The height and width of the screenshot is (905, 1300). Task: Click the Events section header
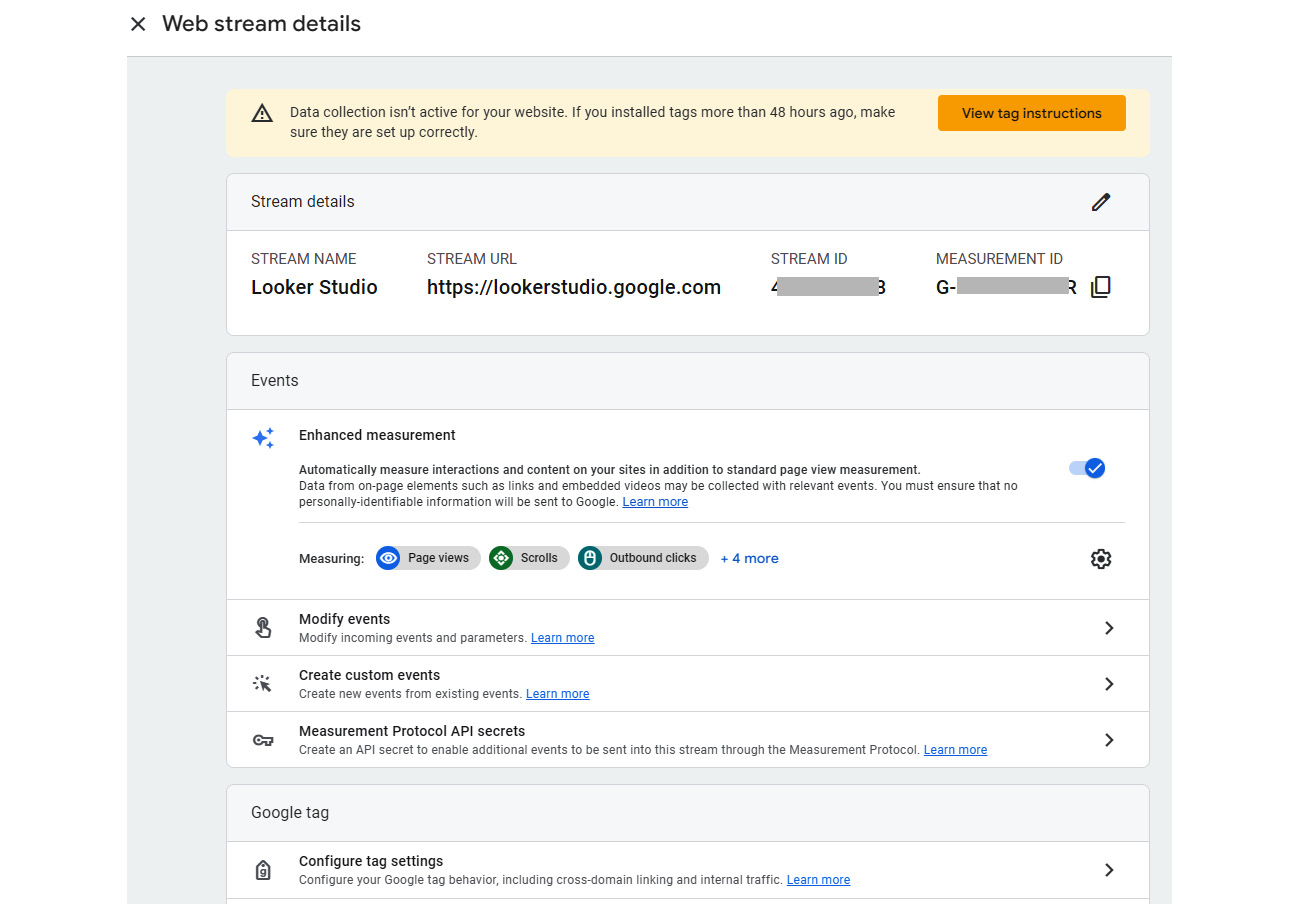tap(275, 381)
